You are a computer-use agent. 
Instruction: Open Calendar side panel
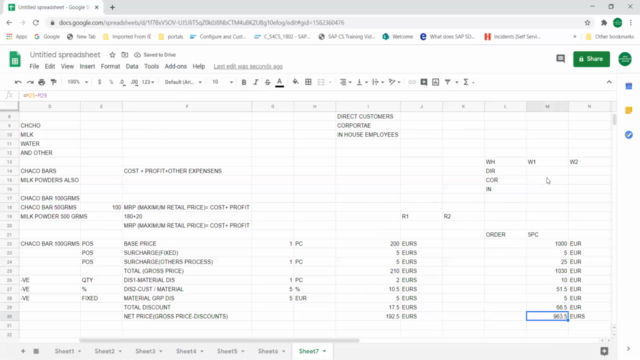point(629,86)
